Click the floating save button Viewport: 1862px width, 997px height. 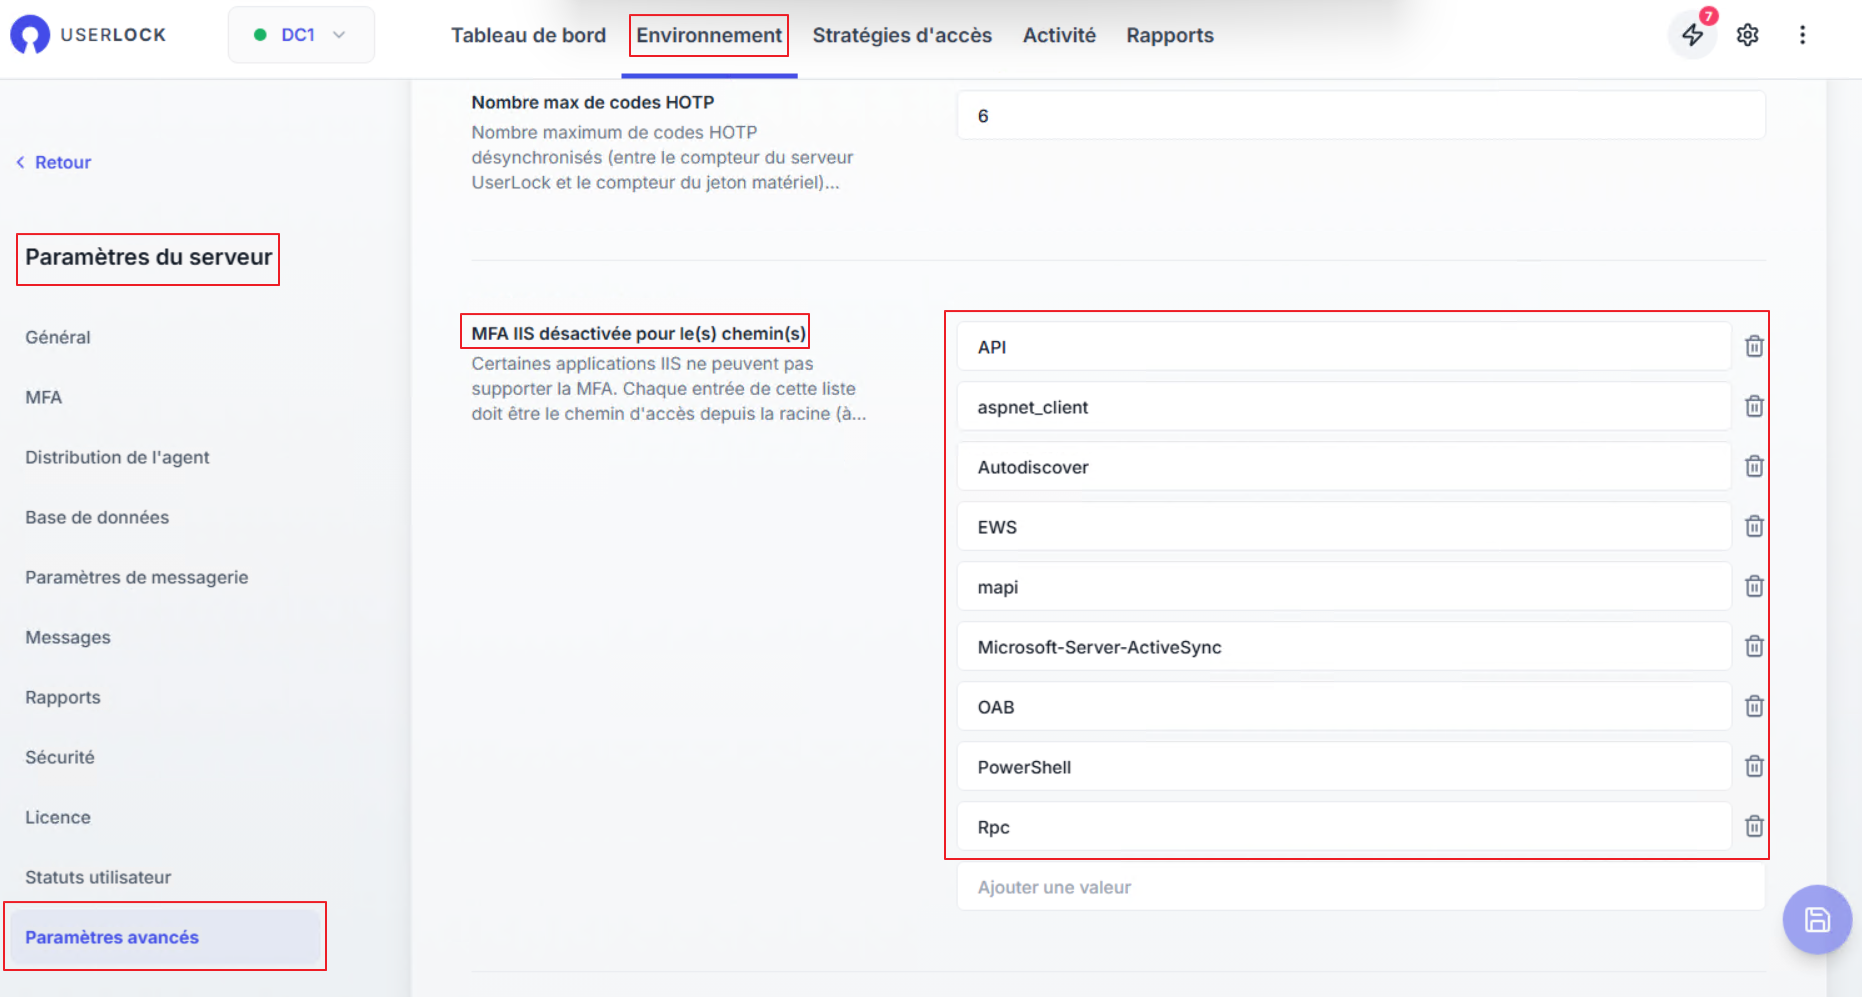(1817, 920)
